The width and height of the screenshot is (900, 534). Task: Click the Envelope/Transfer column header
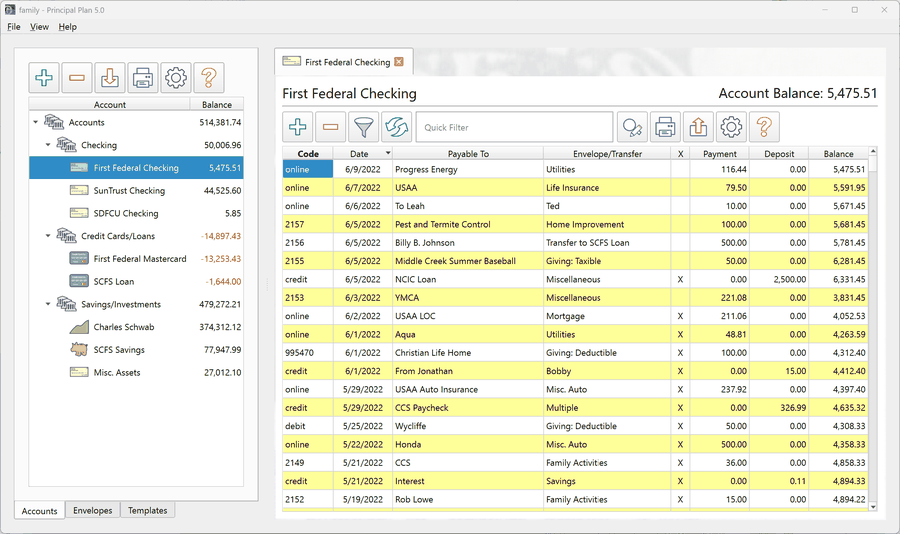click(x=607, y=154)
